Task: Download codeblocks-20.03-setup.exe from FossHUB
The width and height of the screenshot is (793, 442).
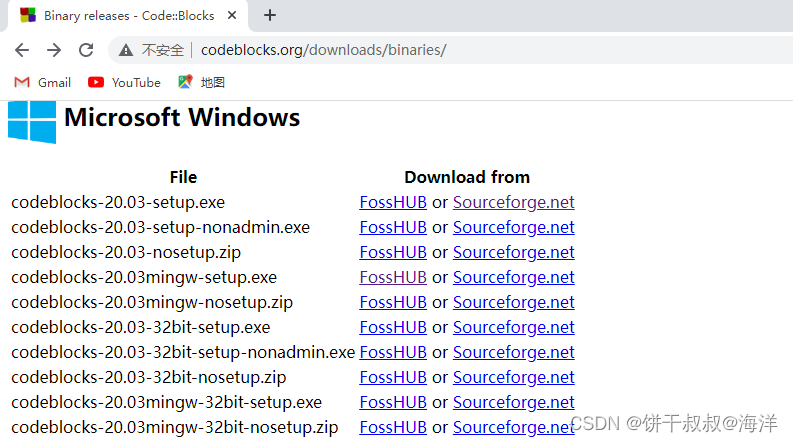Action: click(x=393, y=202)
